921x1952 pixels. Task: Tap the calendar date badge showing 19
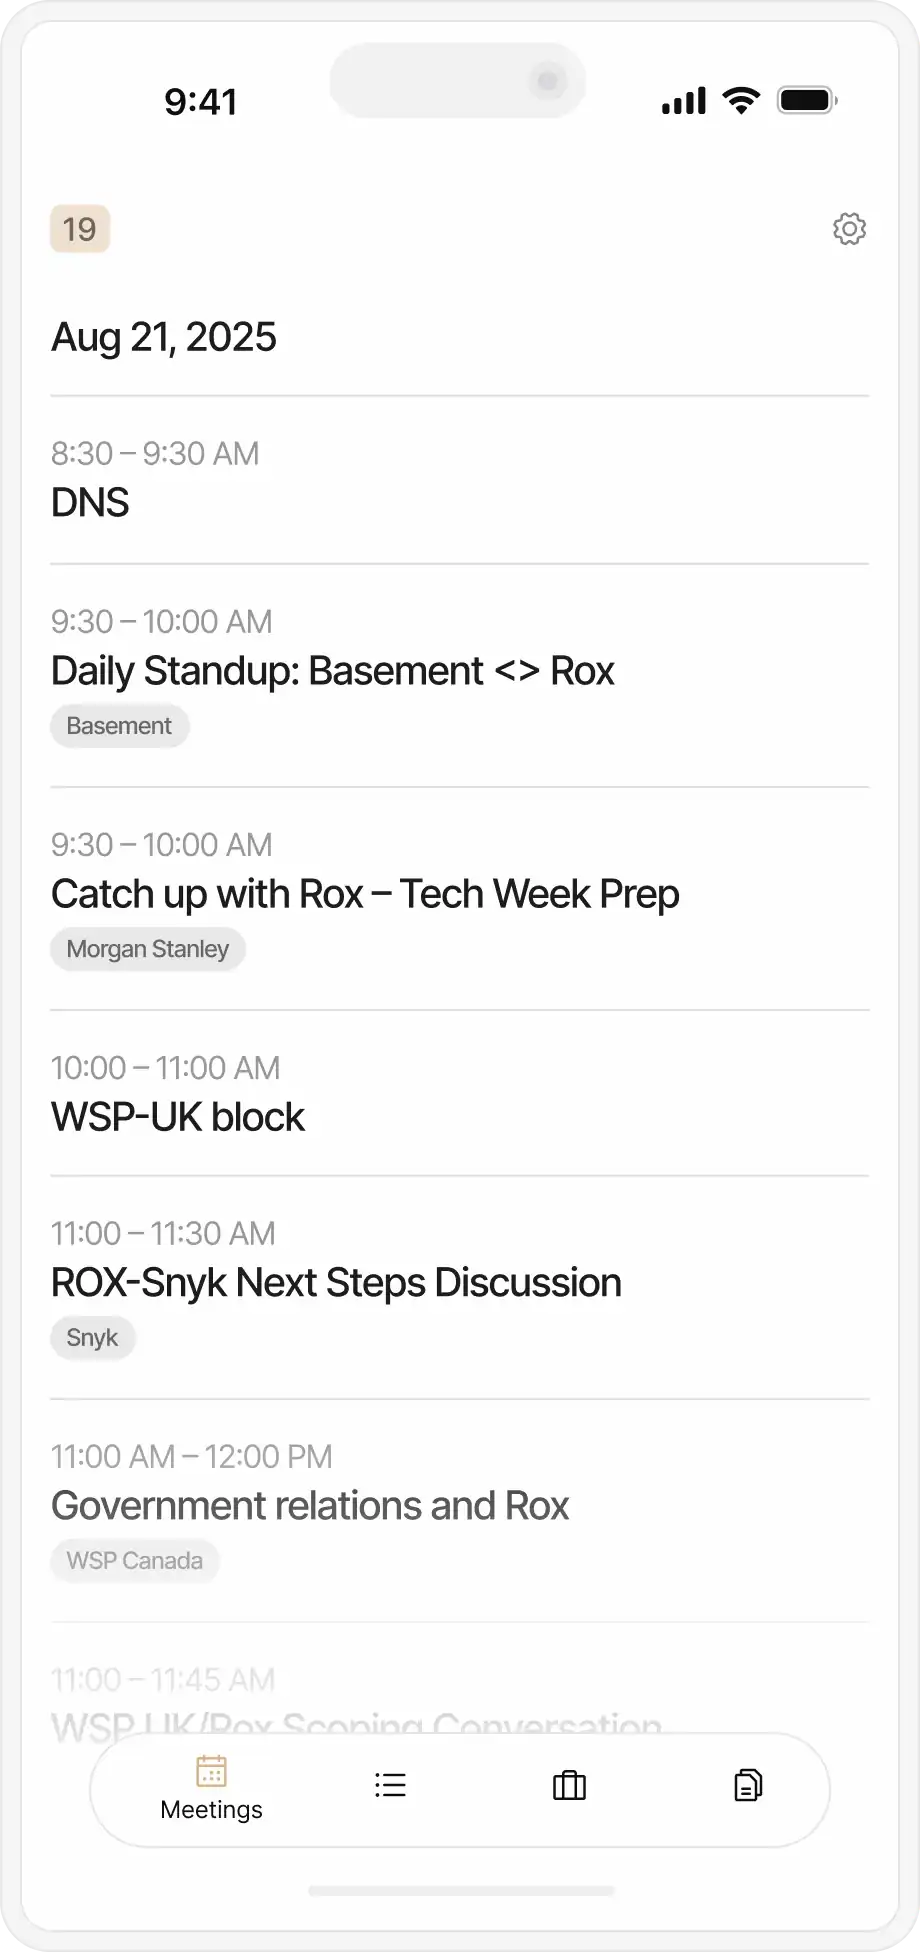point(80,229)
